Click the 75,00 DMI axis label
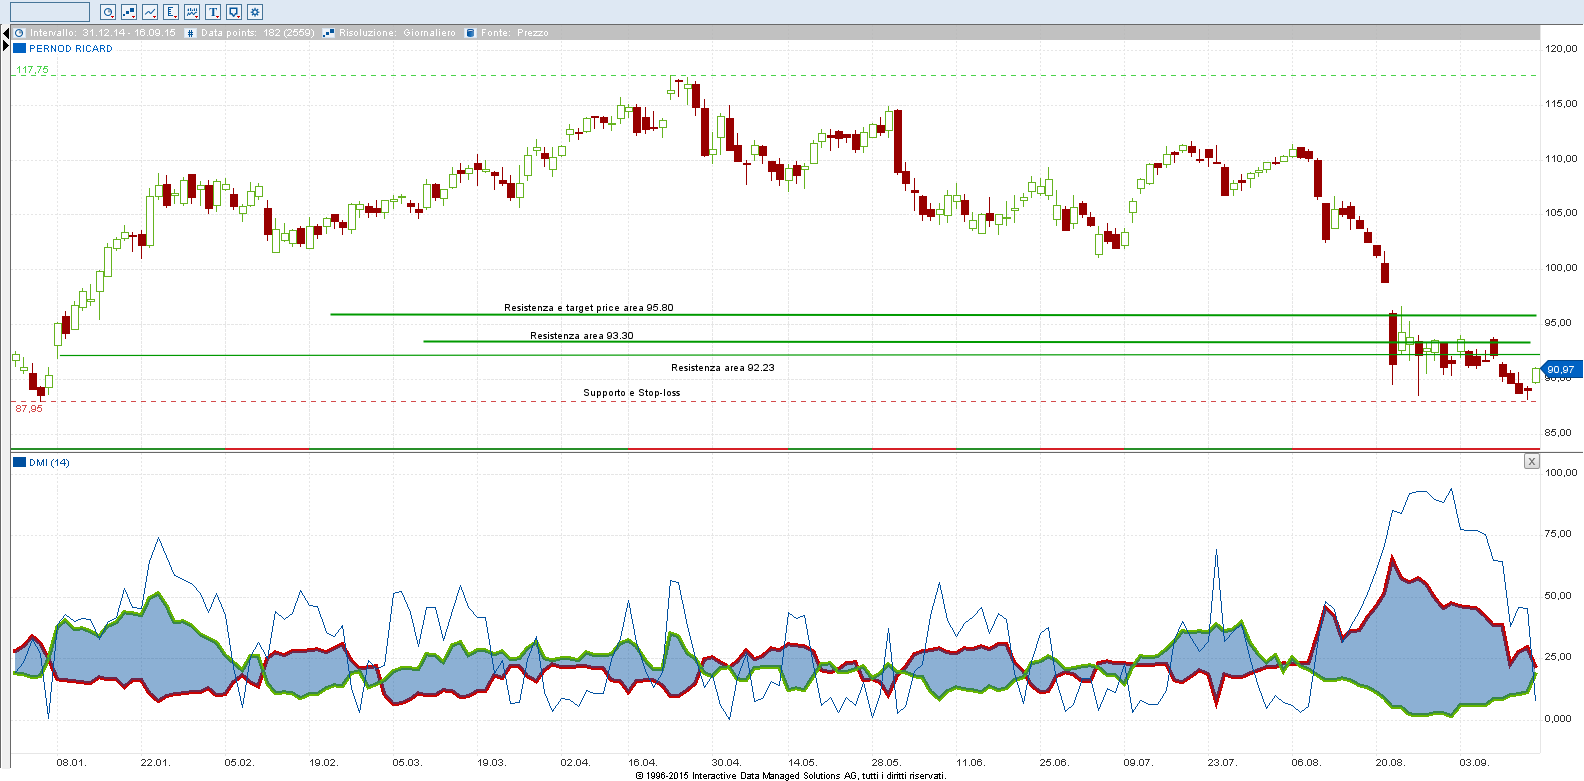The image size is (1584, 781). point(1558,534)
